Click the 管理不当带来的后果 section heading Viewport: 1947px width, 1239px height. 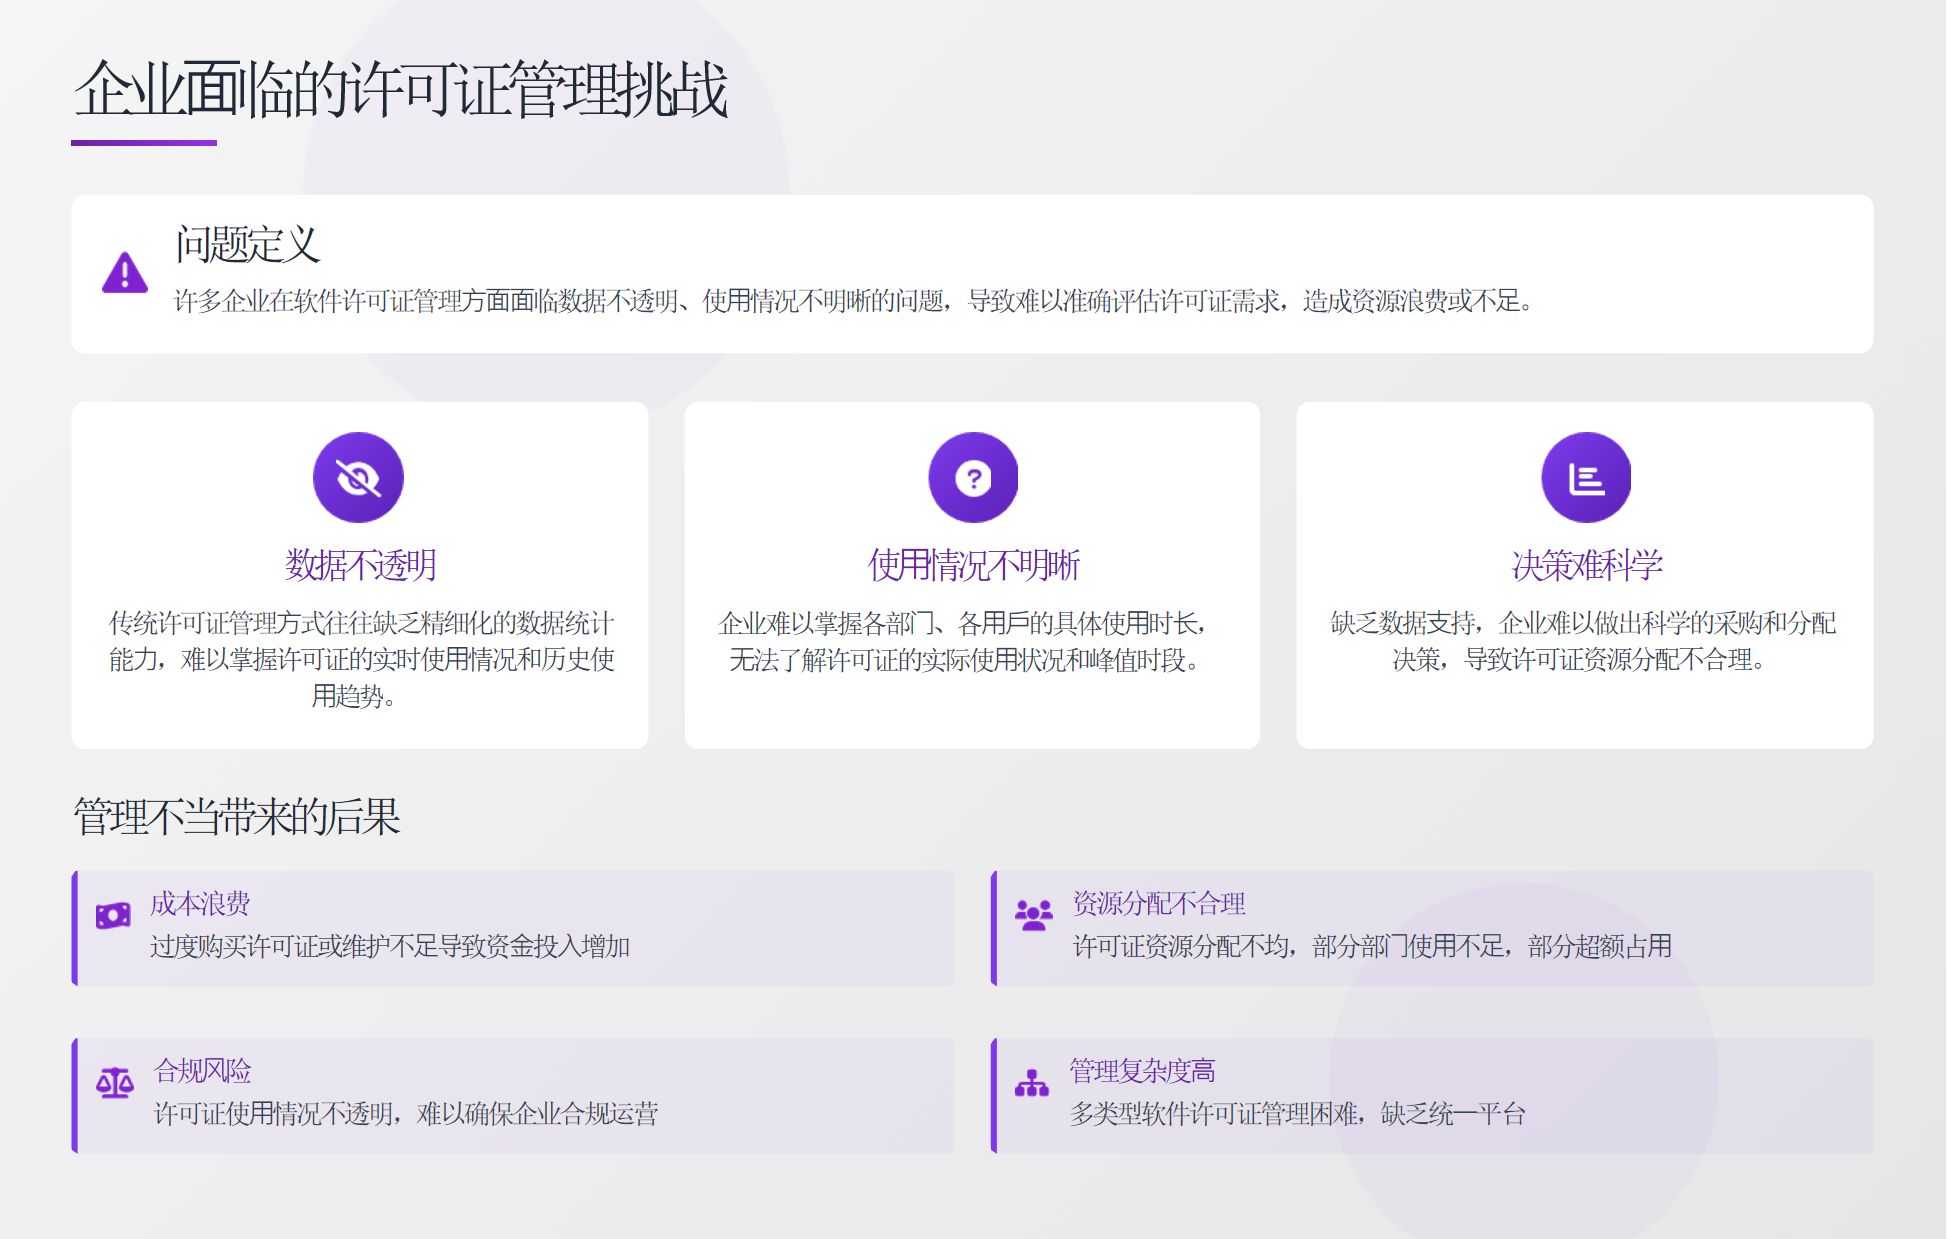click(x=236, y=817)
